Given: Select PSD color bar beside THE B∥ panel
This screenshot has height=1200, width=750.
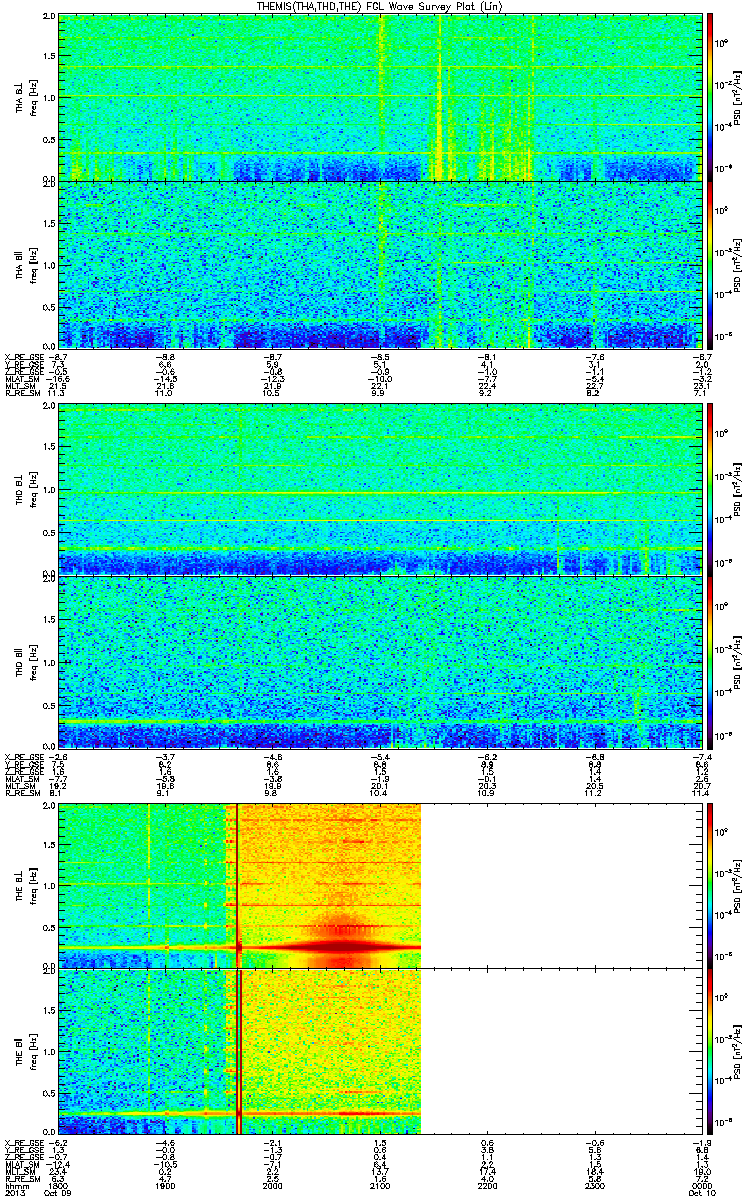Looking at the screenshot, I should click(710, 1050).
